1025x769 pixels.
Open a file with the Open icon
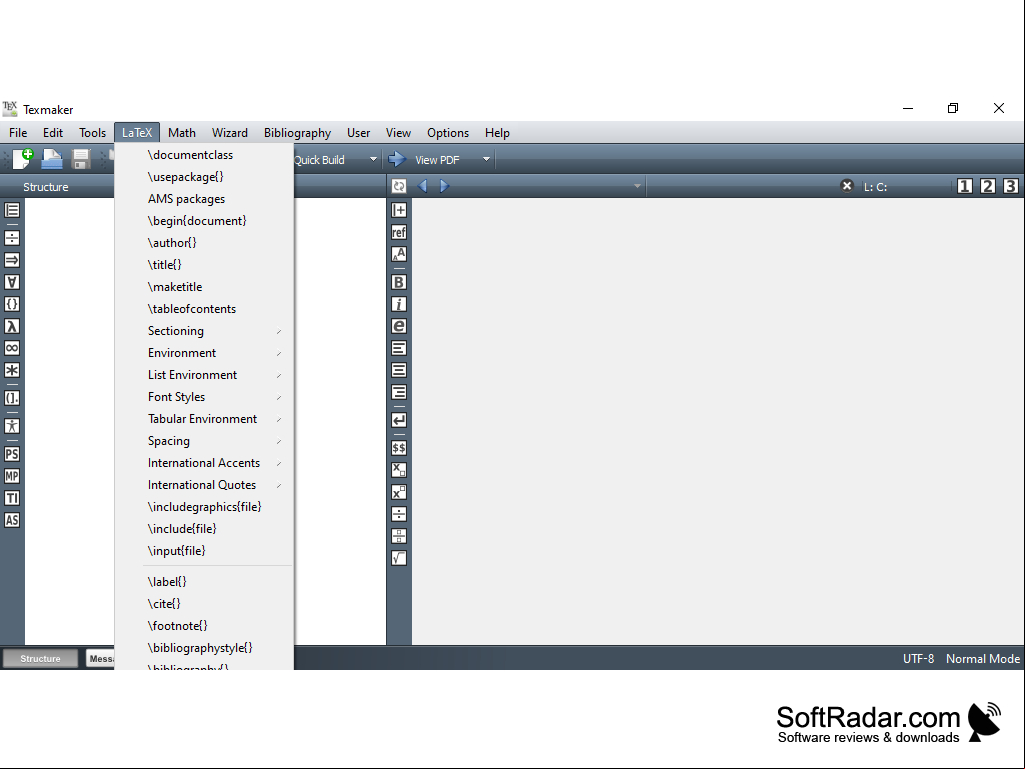[x=52, y=159]
